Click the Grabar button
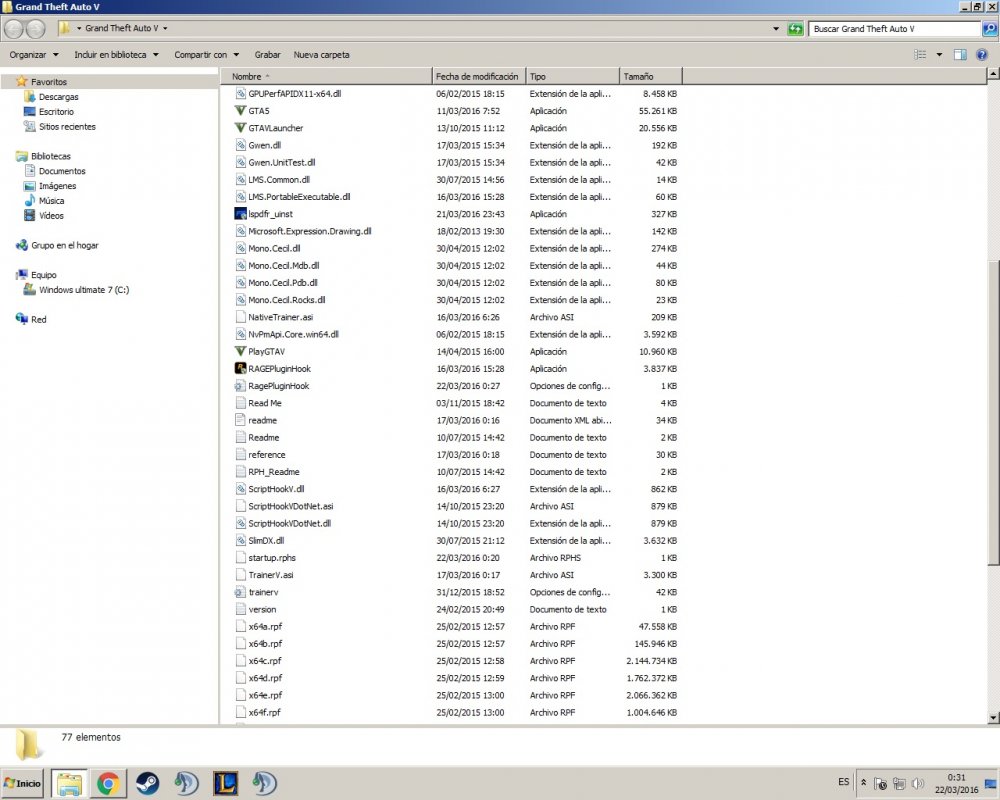The width and height of the screenshot is (1000, 800). (267, 55)
